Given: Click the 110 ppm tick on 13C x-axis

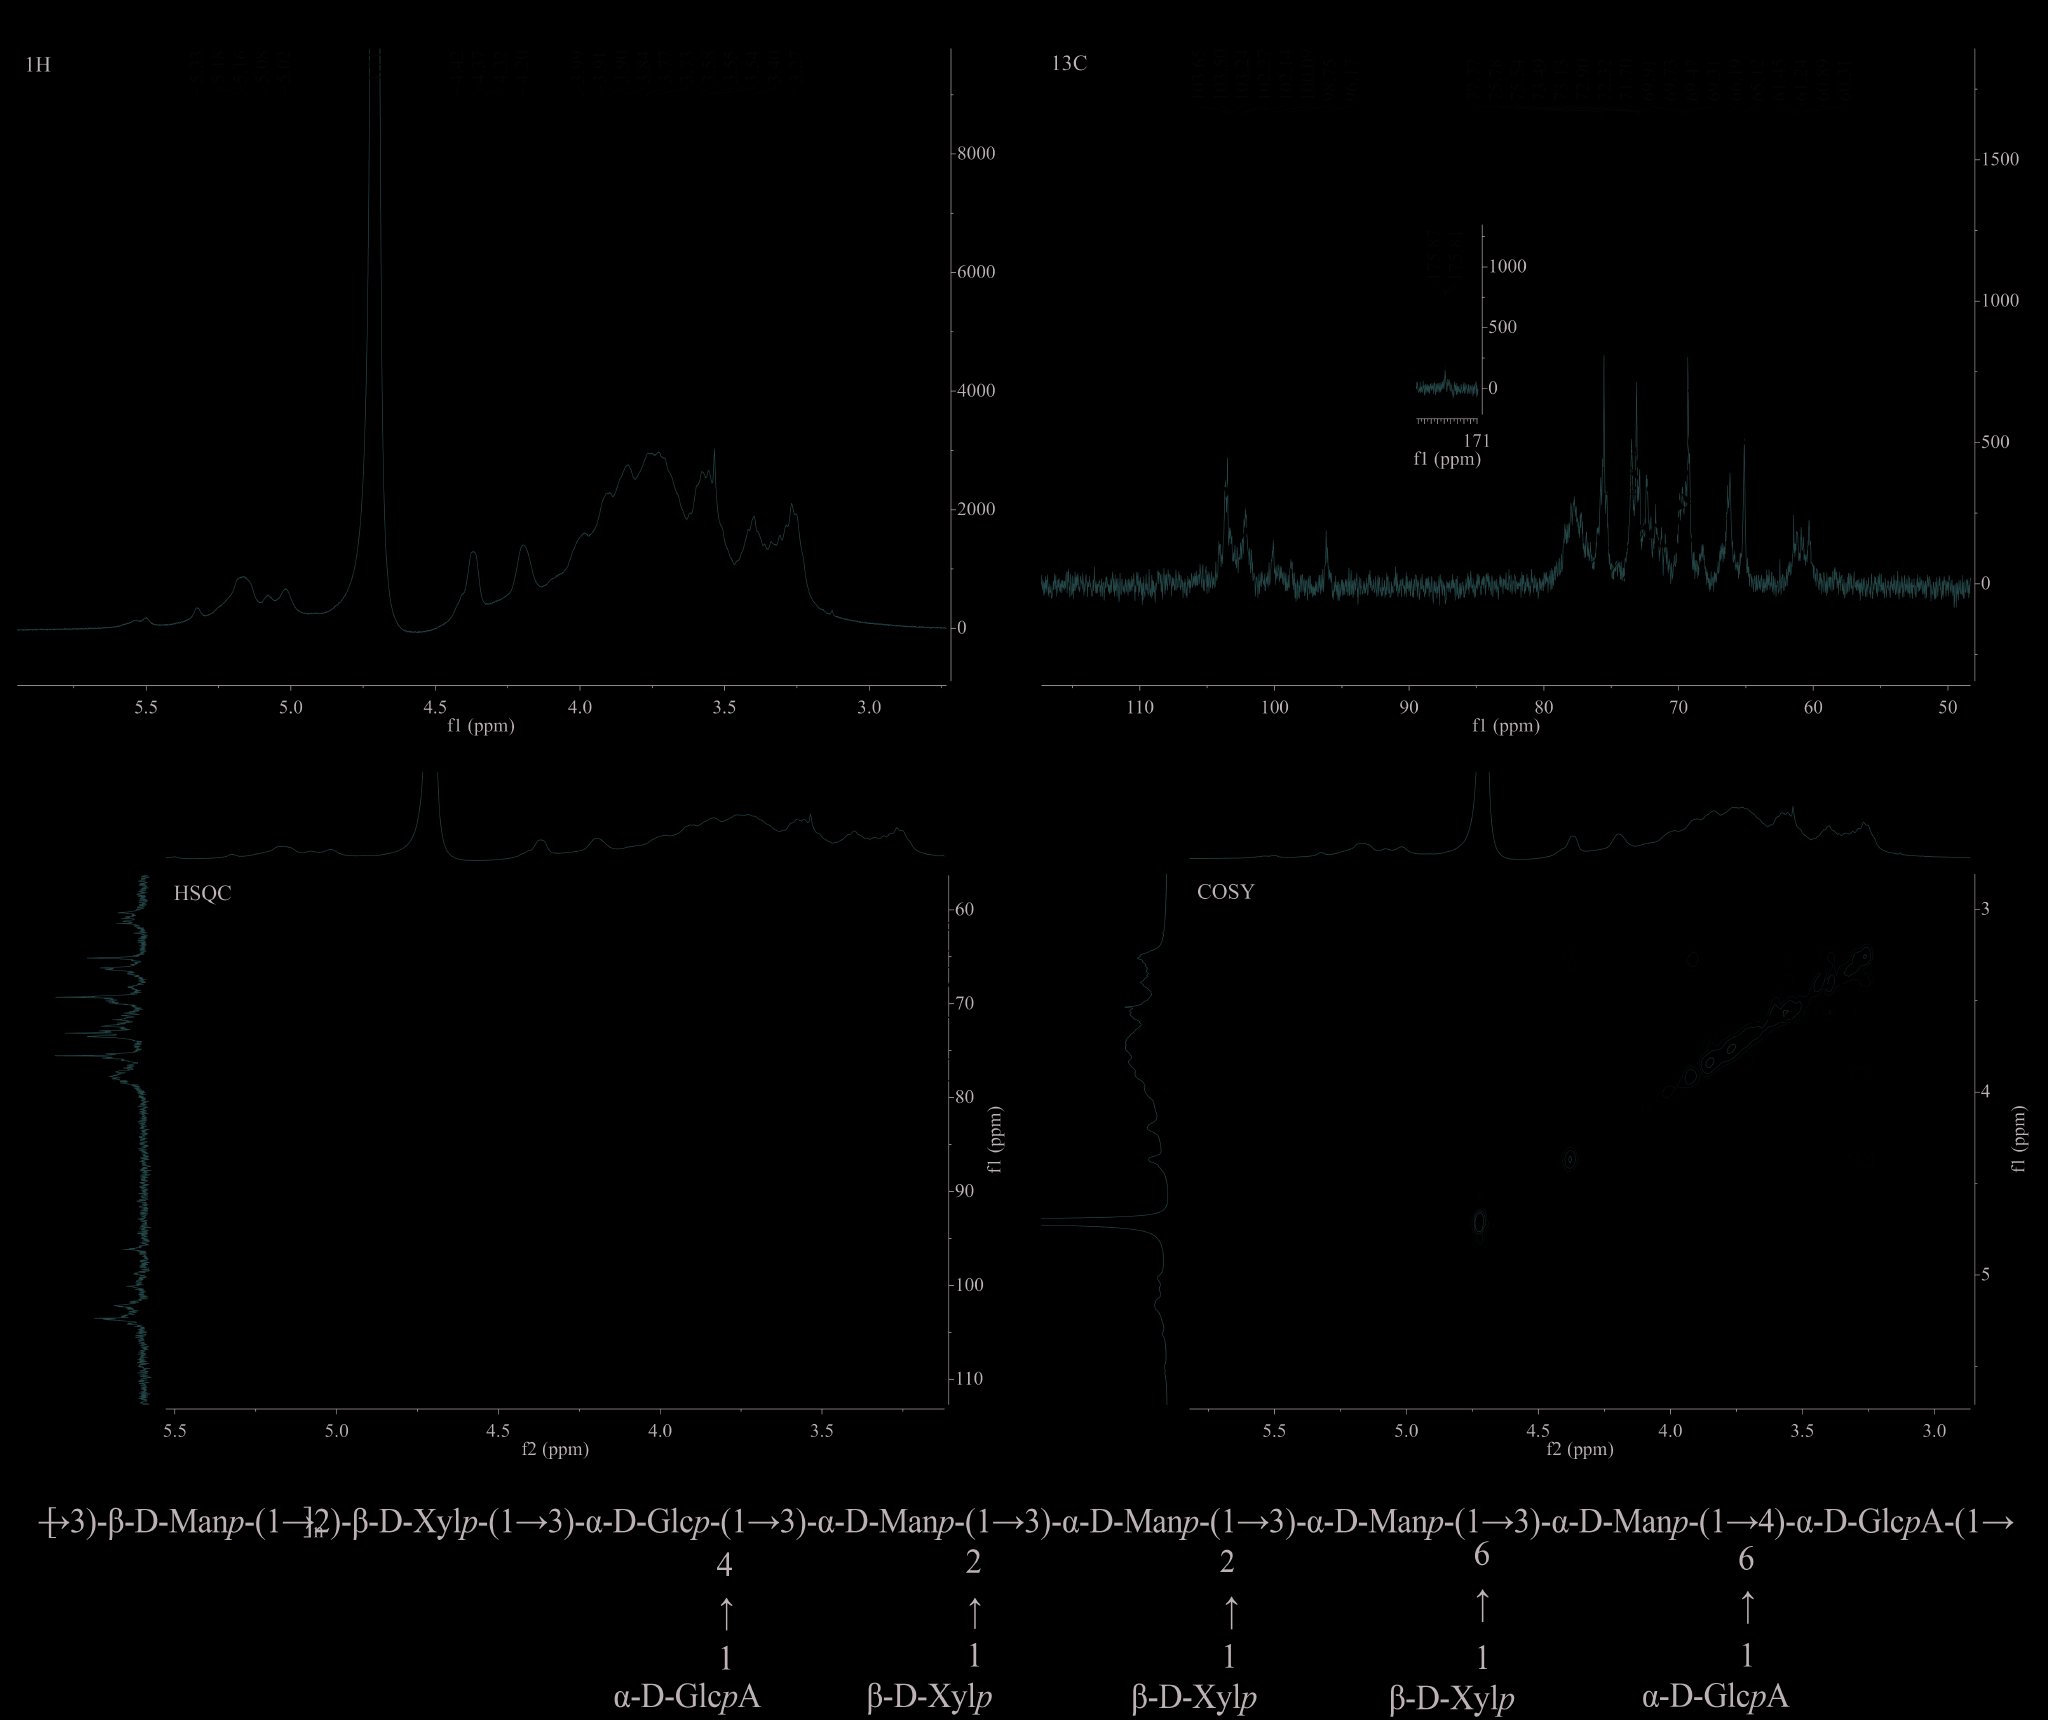Looking at the screenshot, I should click(1139, 708).
